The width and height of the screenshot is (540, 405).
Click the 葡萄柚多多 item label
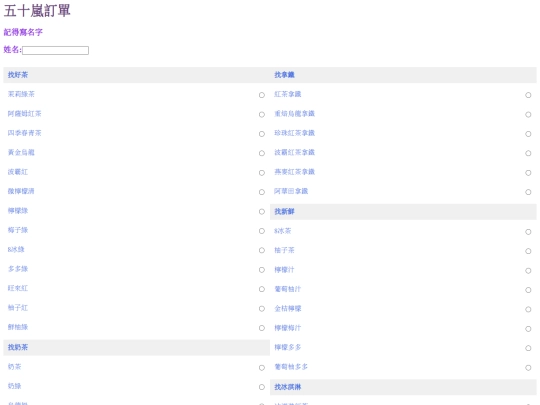pyautogui.click(x=291, y=367)
